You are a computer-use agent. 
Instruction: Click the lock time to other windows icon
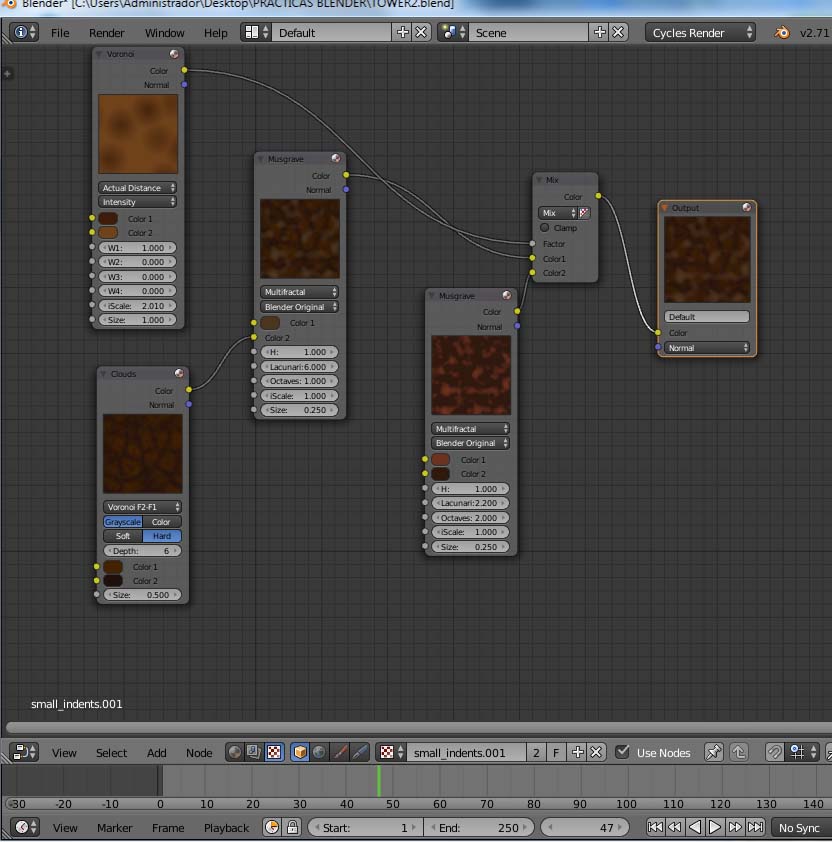tap(292, 827)
